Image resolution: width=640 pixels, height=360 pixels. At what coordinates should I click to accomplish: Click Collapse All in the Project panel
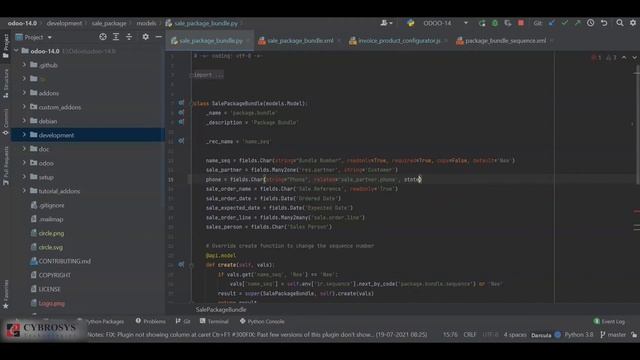pos(129,37)
